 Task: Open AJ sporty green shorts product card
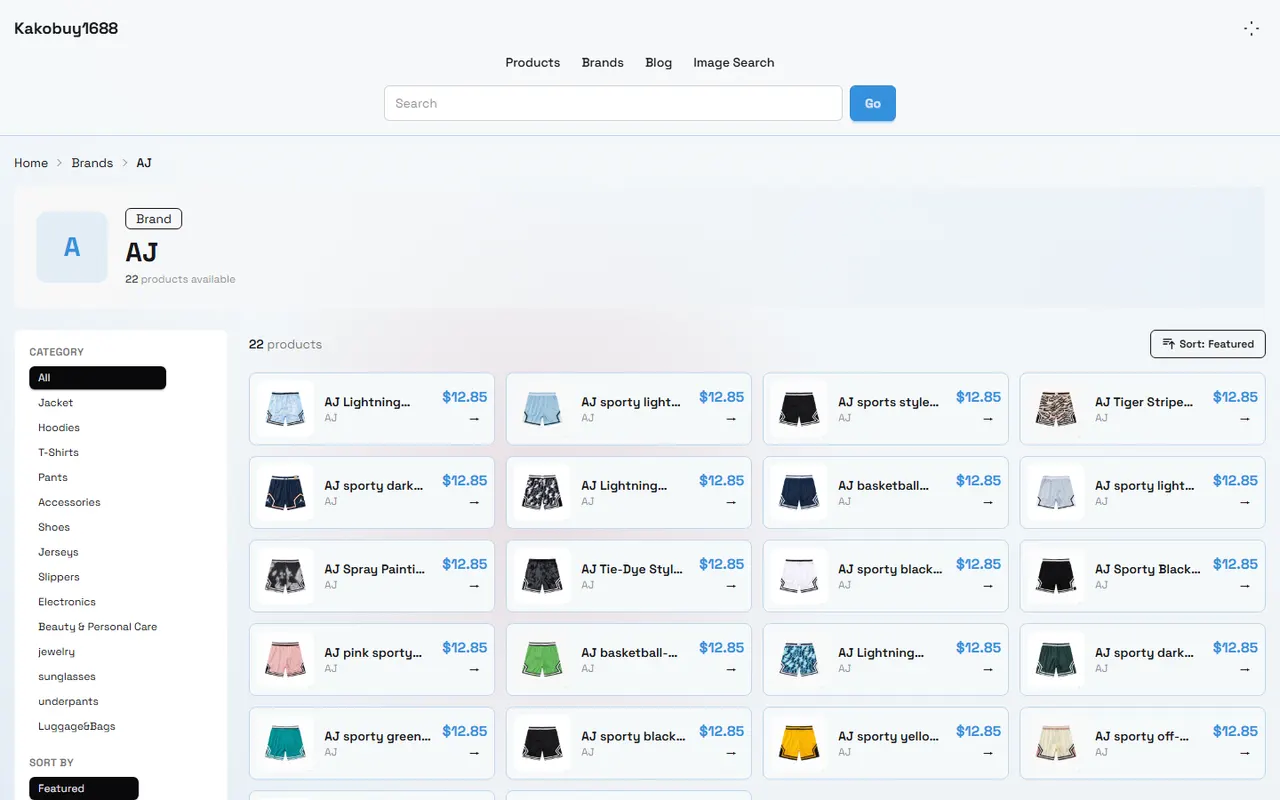click(372, 743)
